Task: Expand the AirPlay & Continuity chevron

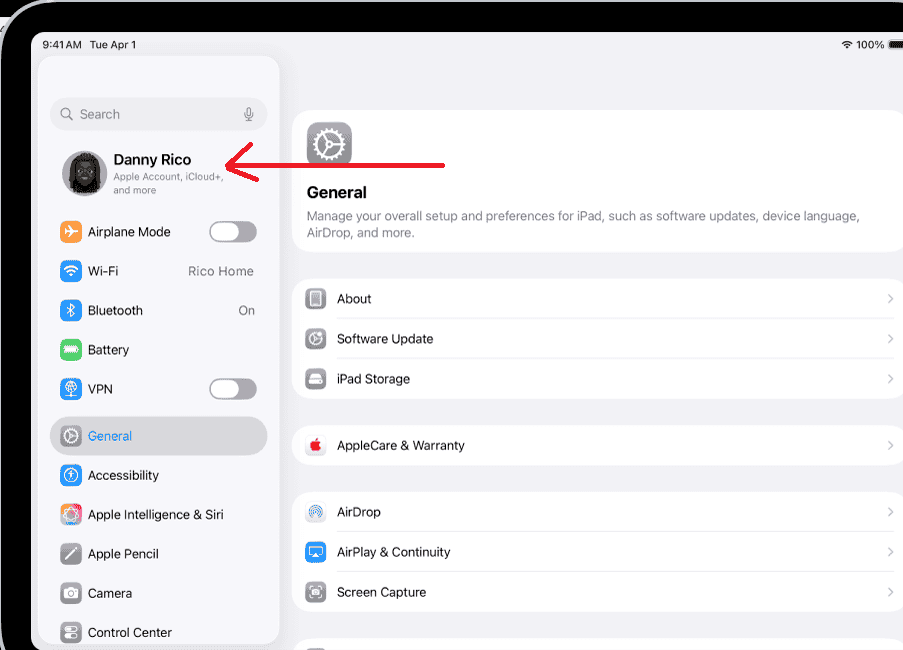Action: [890, 552]
